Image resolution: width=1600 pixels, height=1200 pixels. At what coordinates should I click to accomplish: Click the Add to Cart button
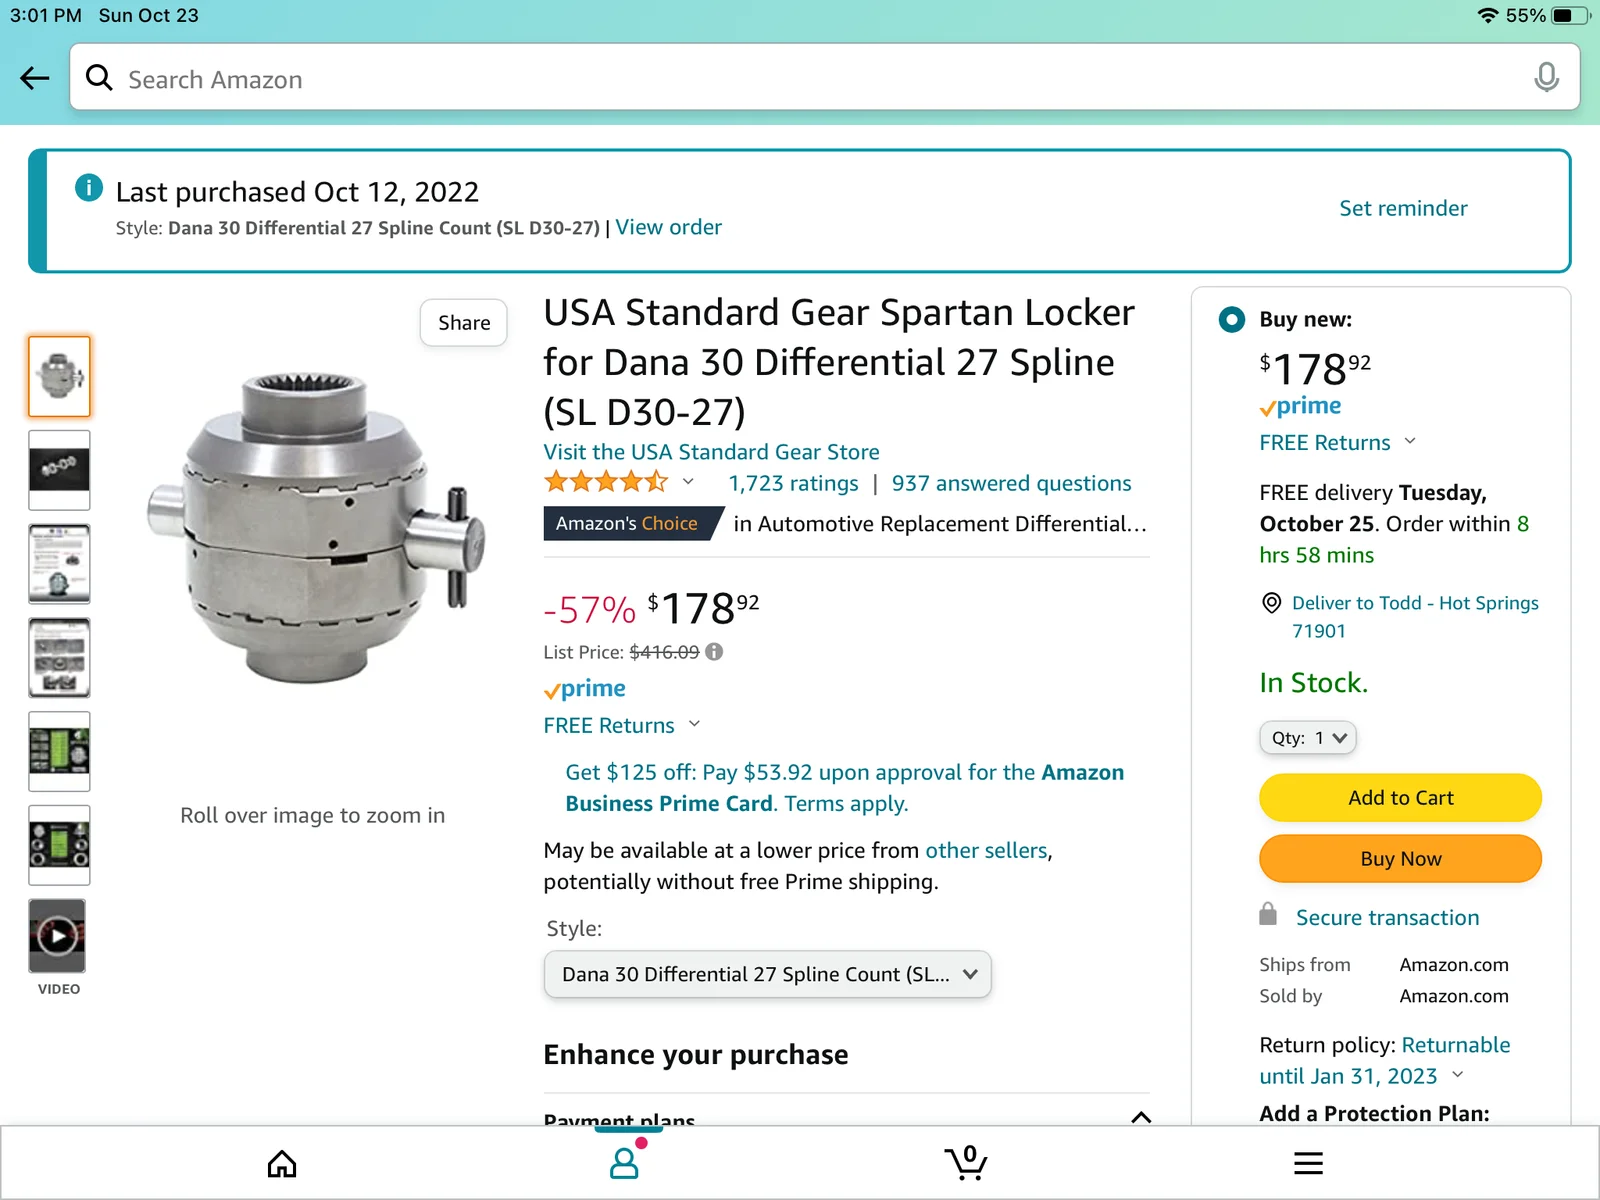pyautogui.click(x=1400, y=798)
